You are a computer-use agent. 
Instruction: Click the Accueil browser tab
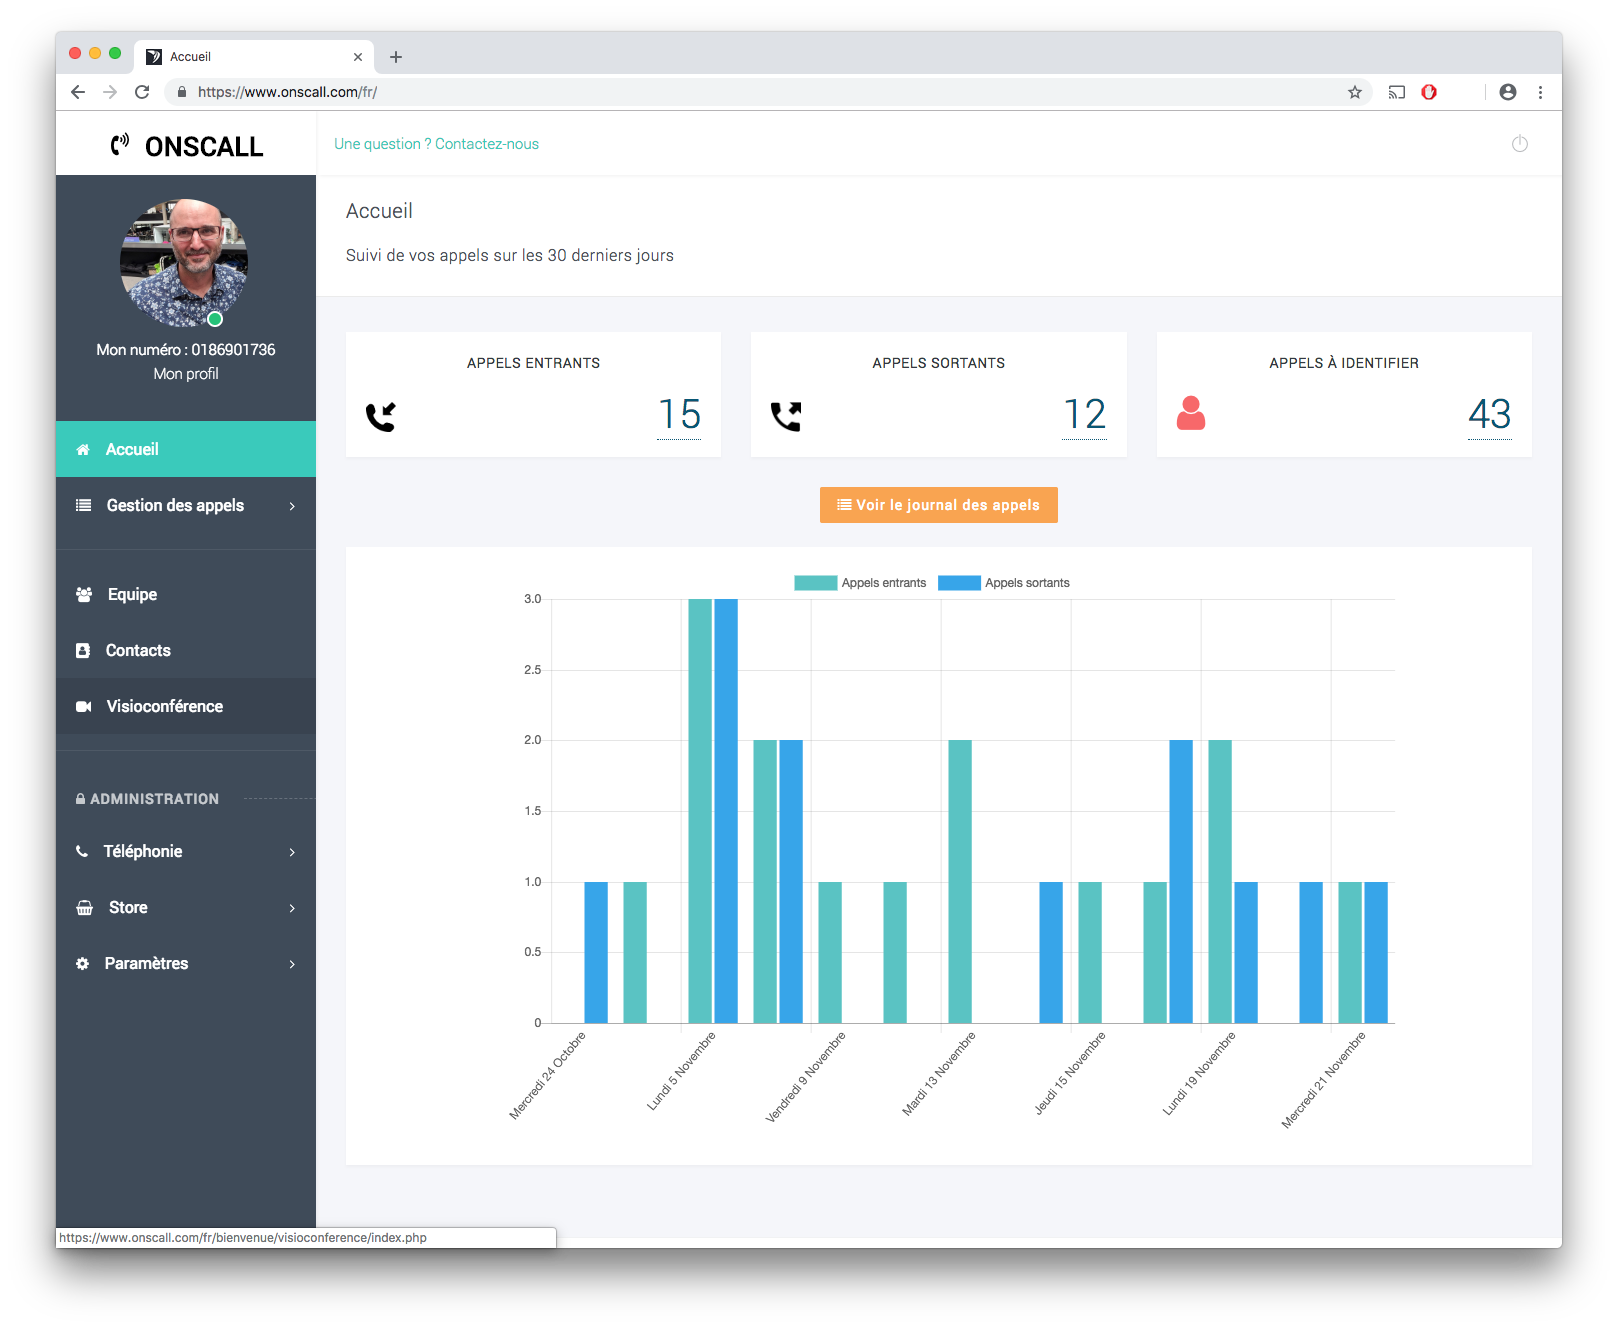[254, 57]
